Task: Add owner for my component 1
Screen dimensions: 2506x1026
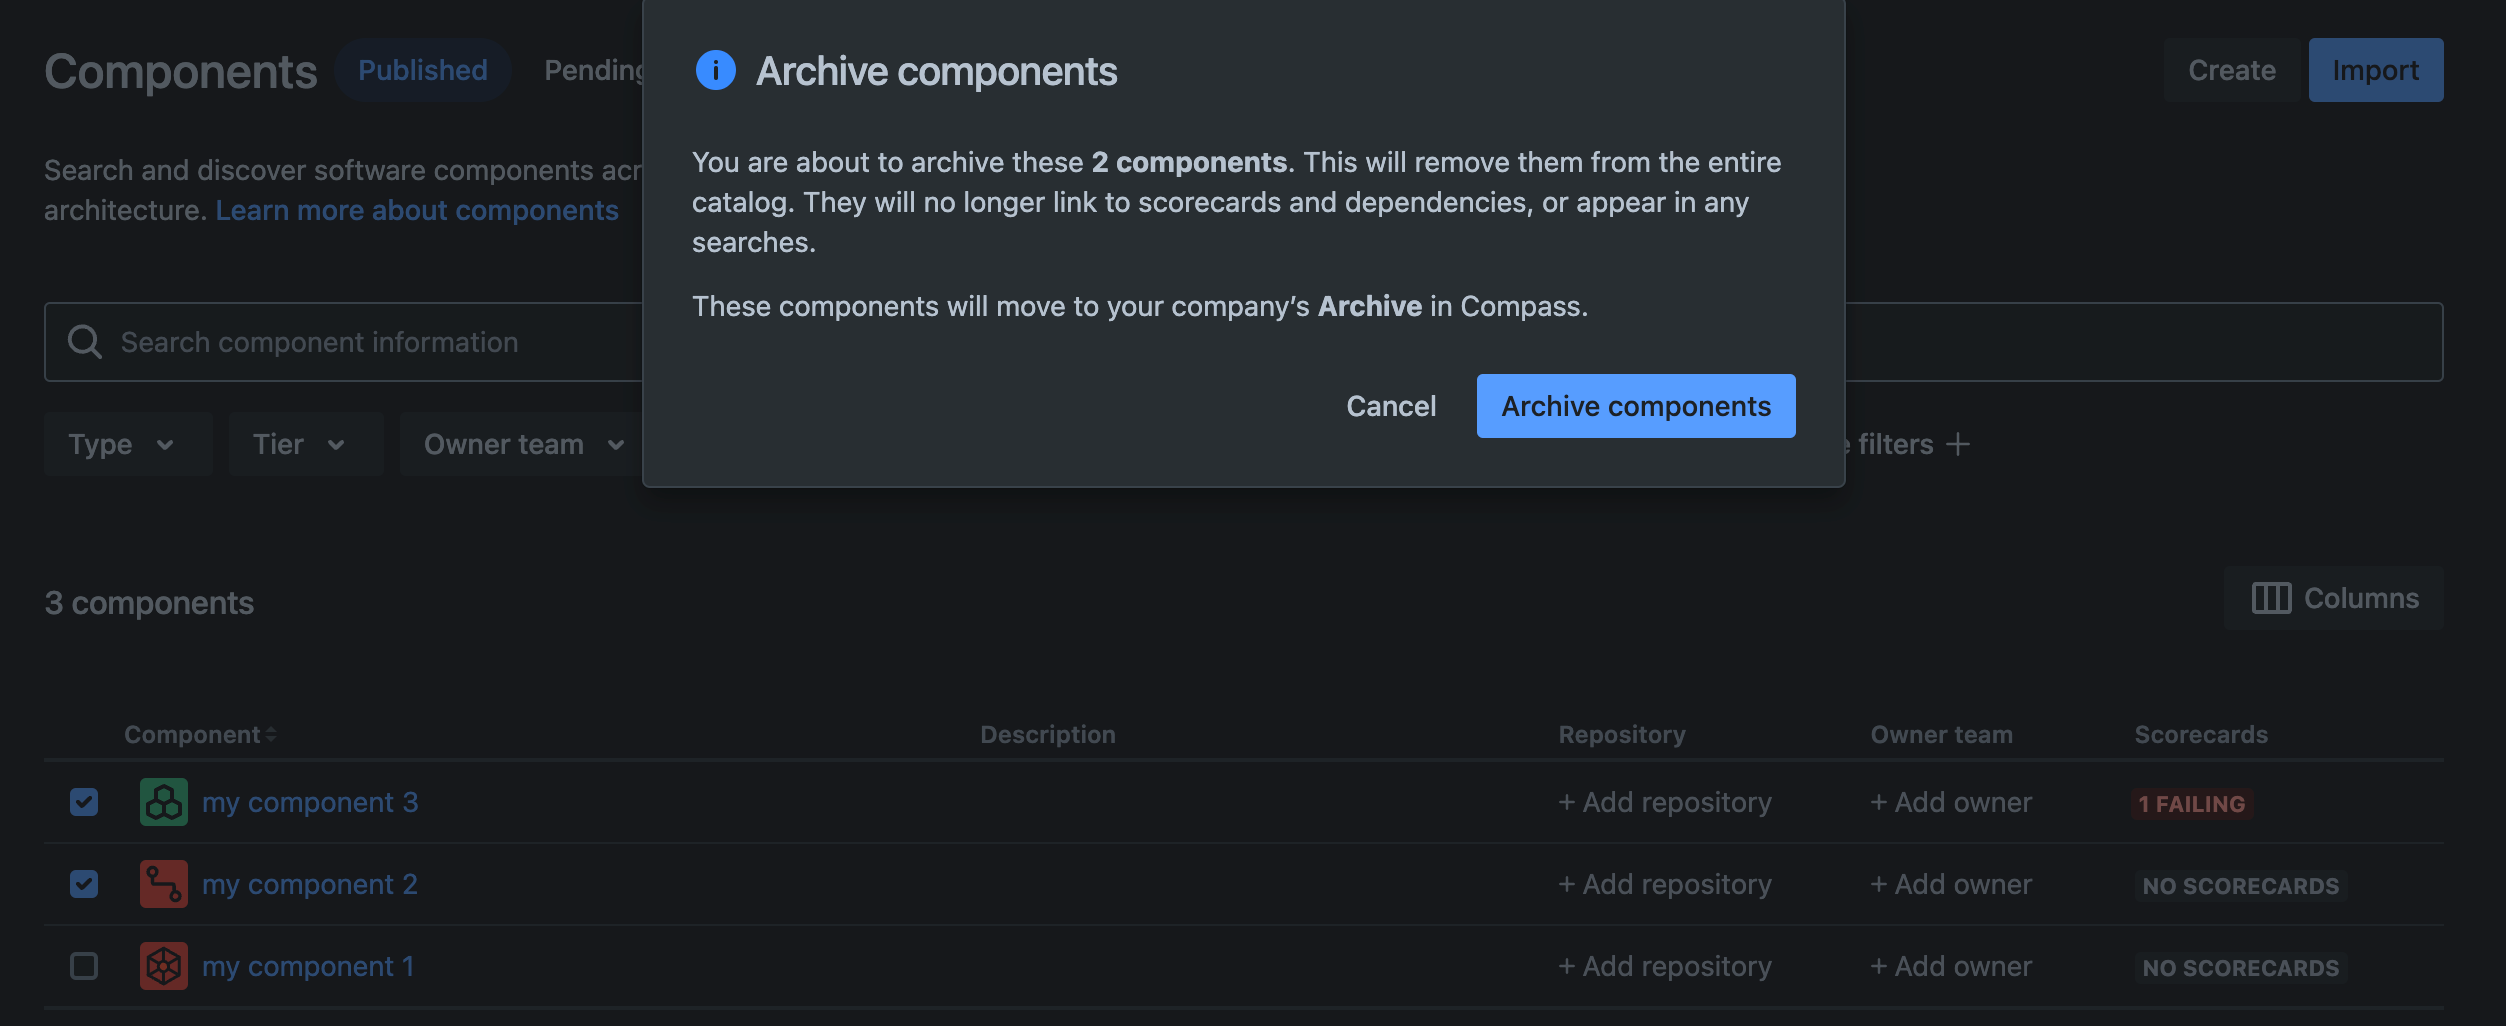Action: point(1951,966)
